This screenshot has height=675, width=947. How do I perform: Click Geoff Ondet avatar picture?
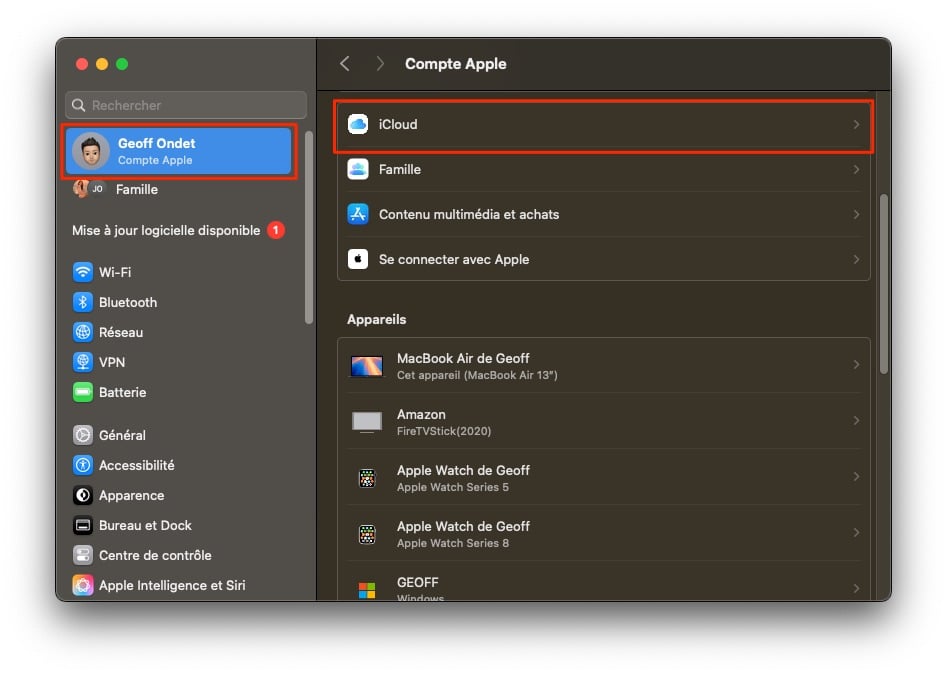coord(91,151)
